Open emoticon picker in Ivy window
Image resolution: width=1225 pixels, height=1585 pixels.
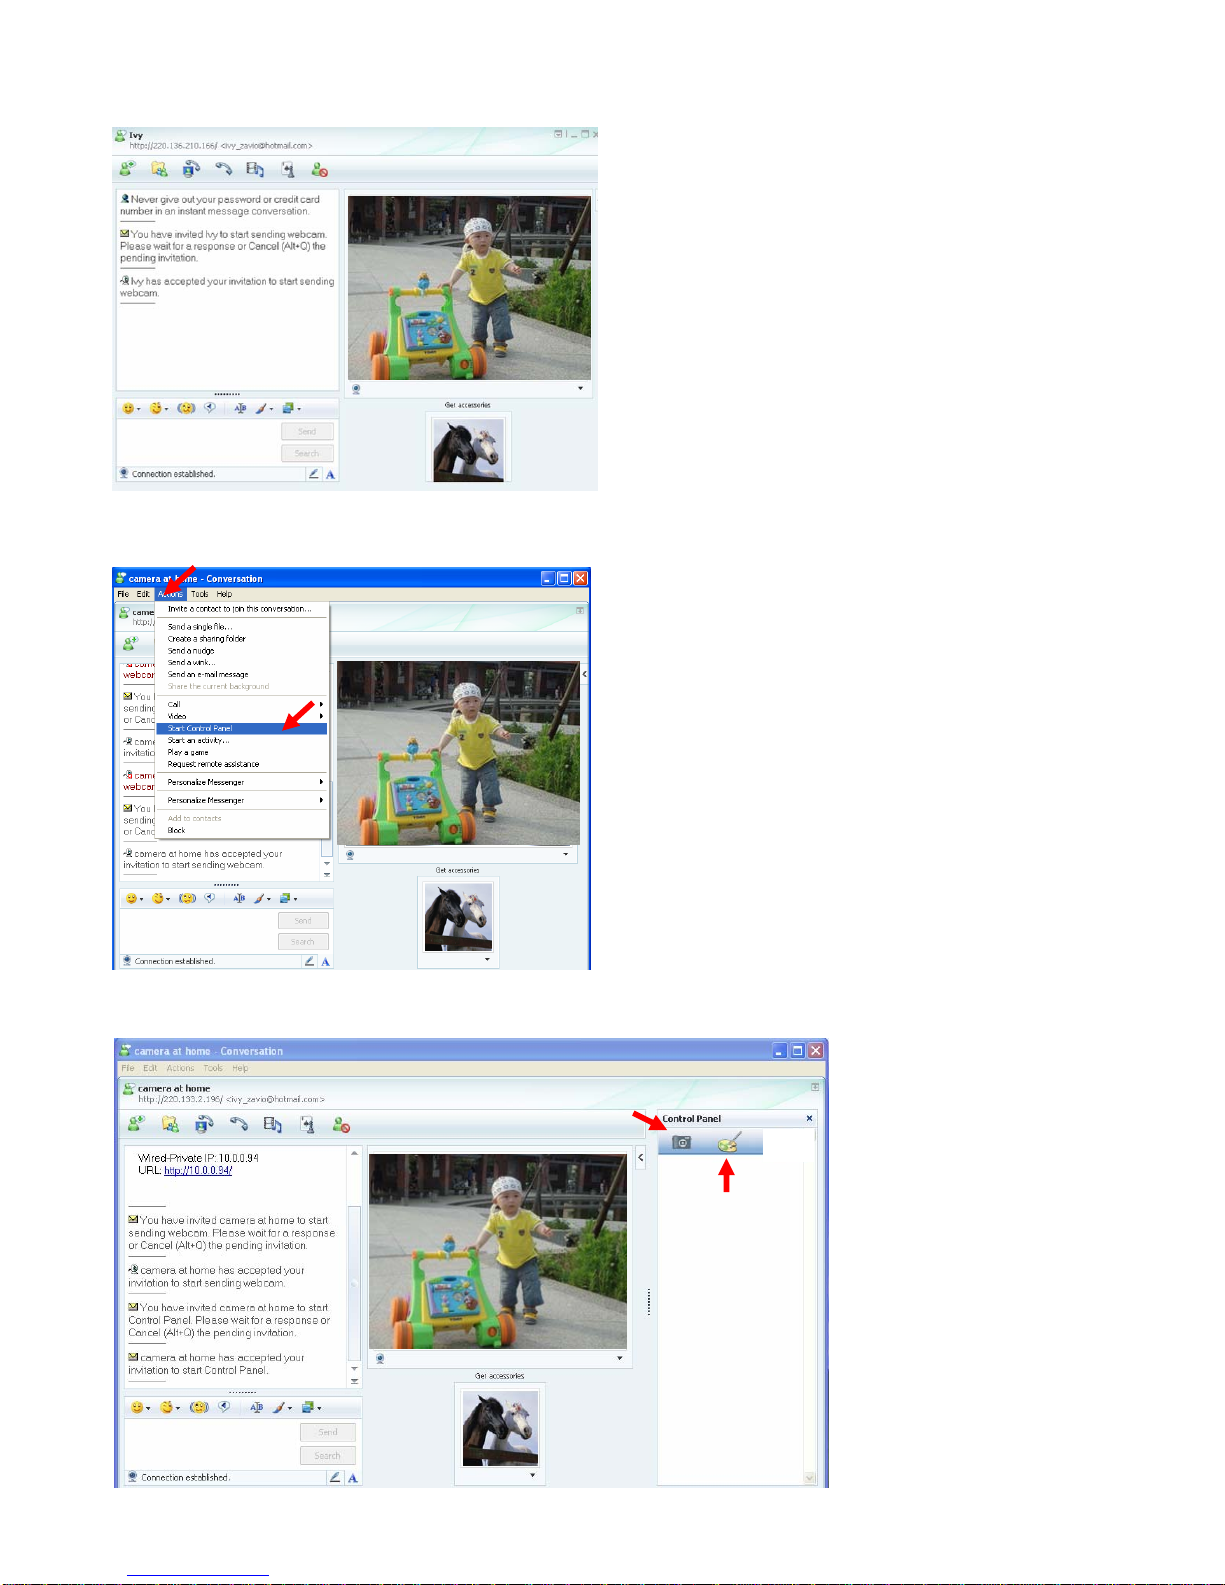(131, 408)
